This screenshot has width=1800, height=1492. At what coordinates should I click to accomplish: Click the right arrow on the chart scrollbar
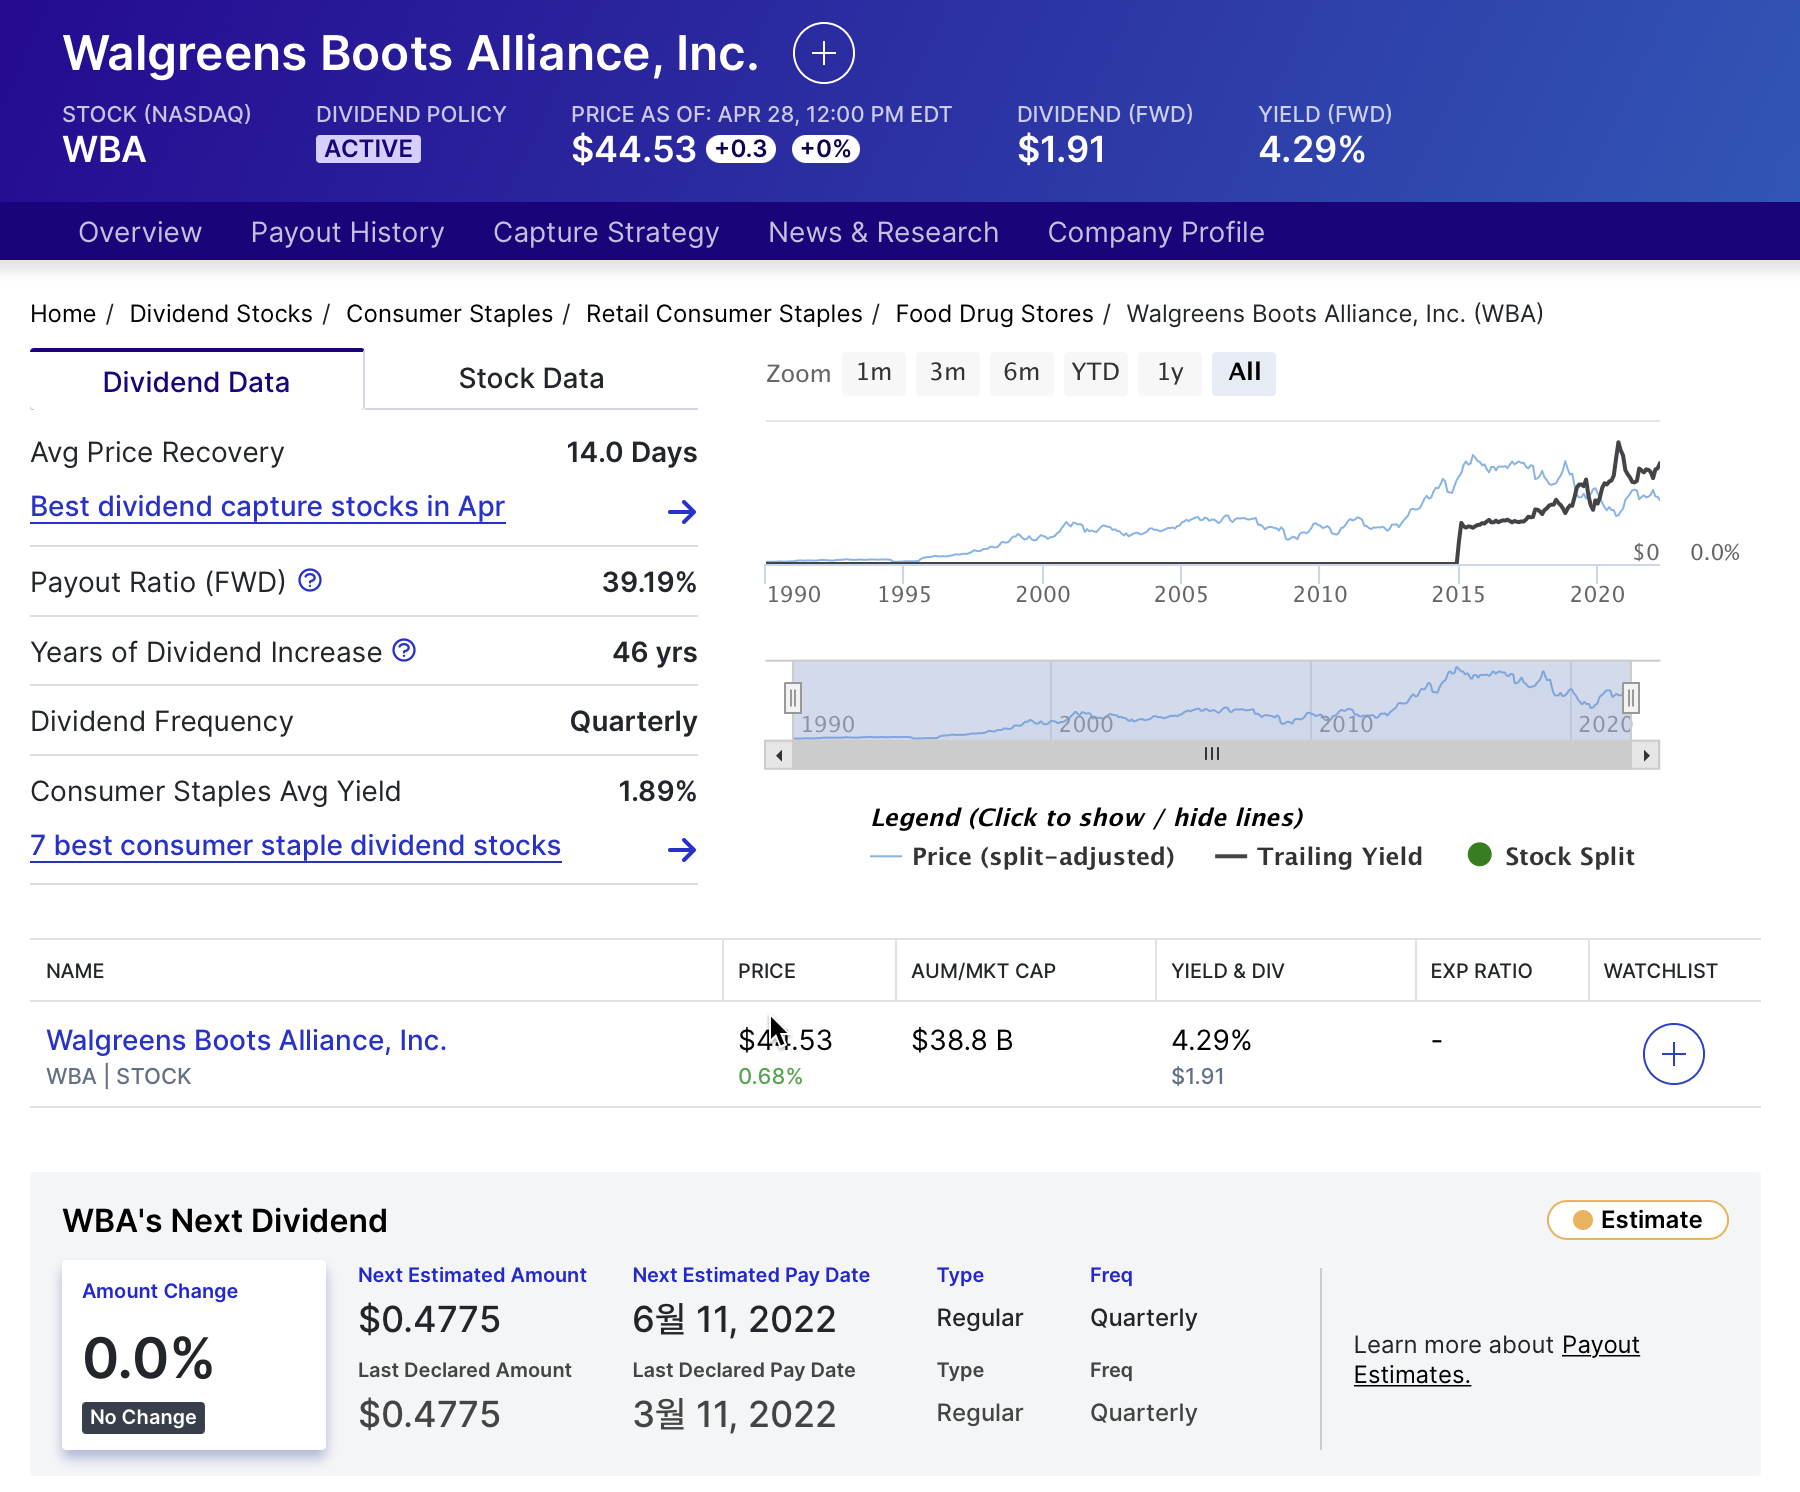coord(1648,756)
